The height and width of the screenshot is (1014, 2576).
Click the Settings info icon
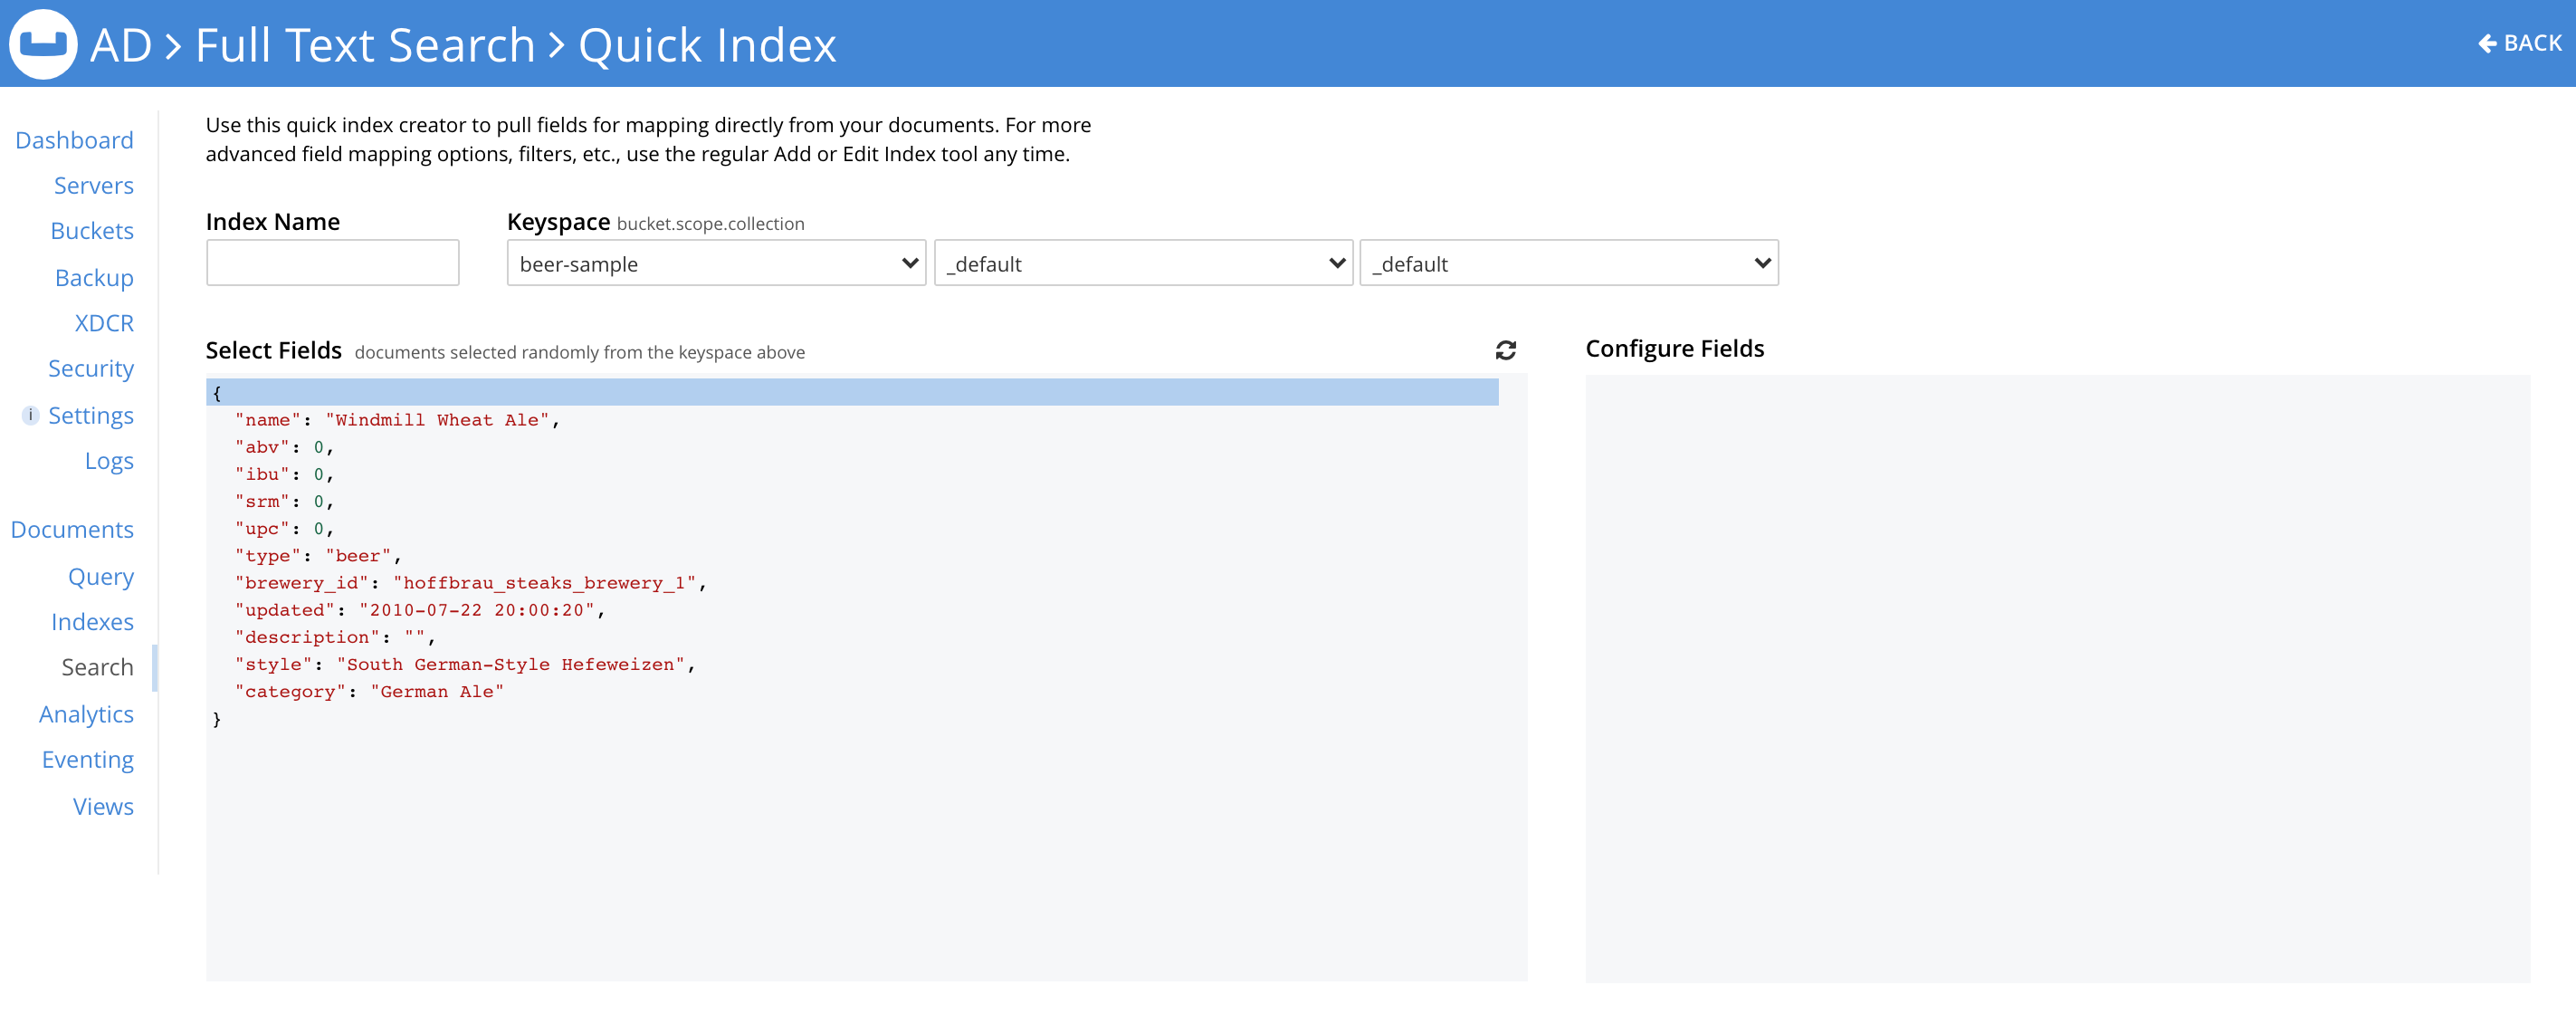click(x=31, y=415)
